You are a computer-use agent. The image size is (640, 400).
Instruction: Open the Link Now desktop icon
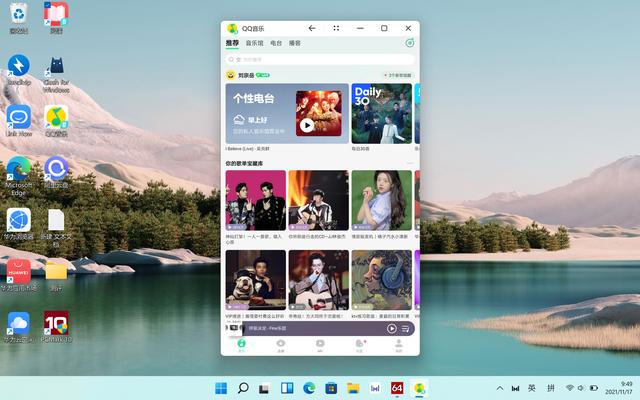click(18, 121)
